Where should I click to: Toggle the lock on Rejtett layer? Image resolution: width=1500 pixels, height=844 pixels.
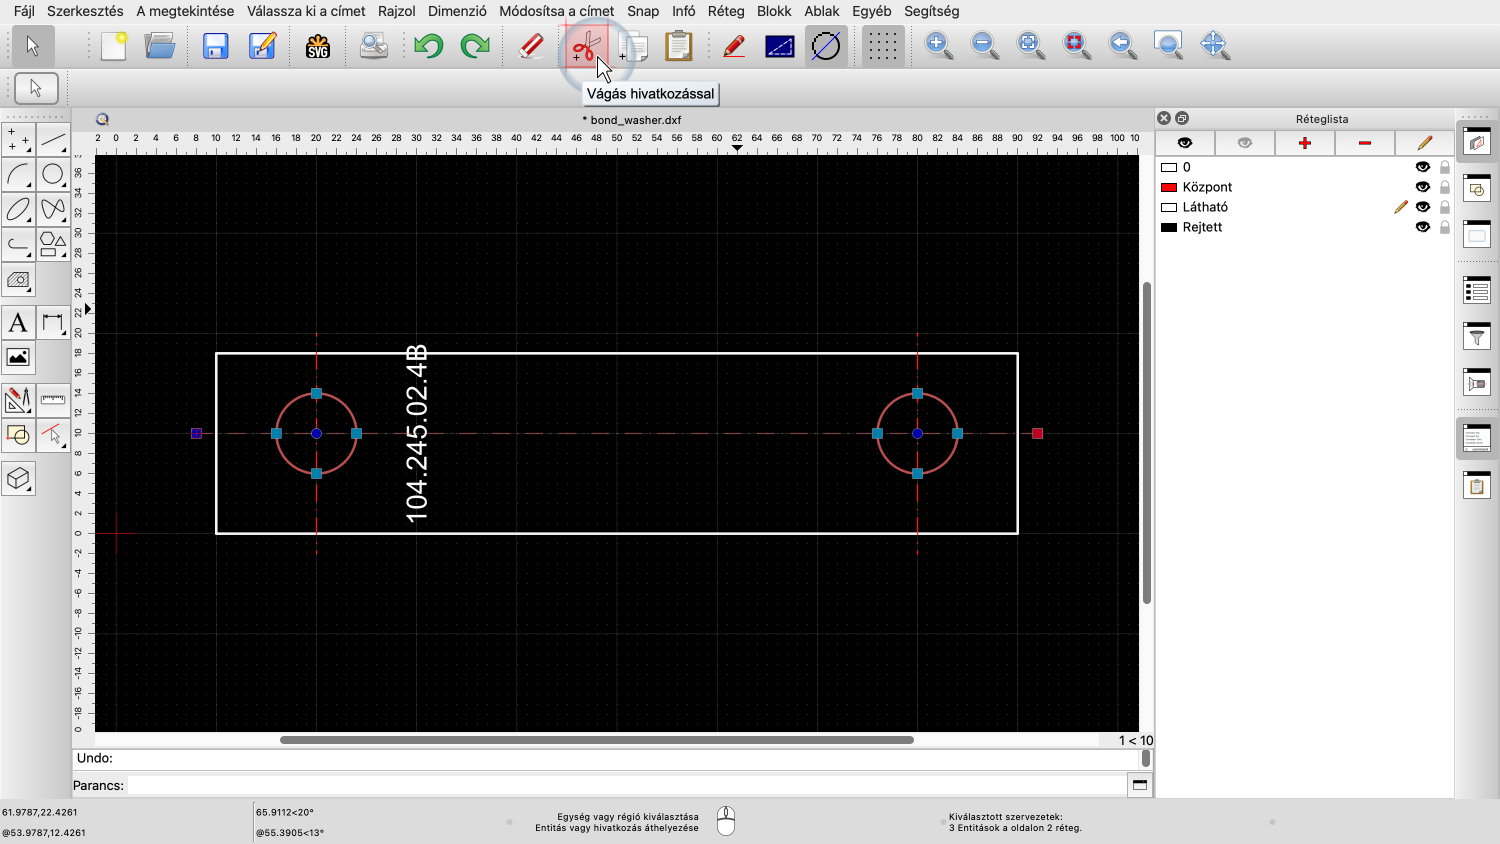(x=1444, y=227)
